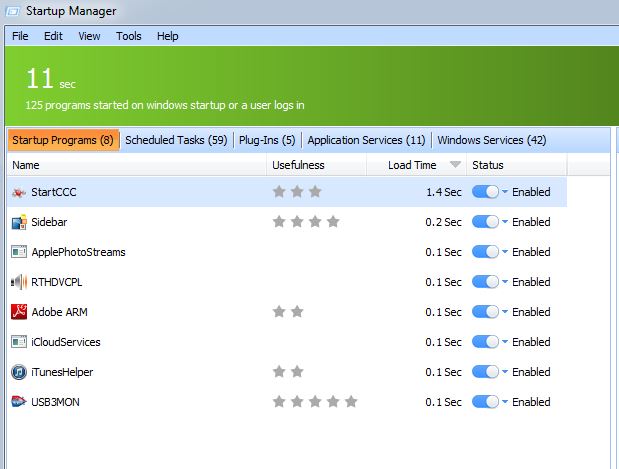Open the Edit menu
This screenshot has width=619, height=469.
53,36
